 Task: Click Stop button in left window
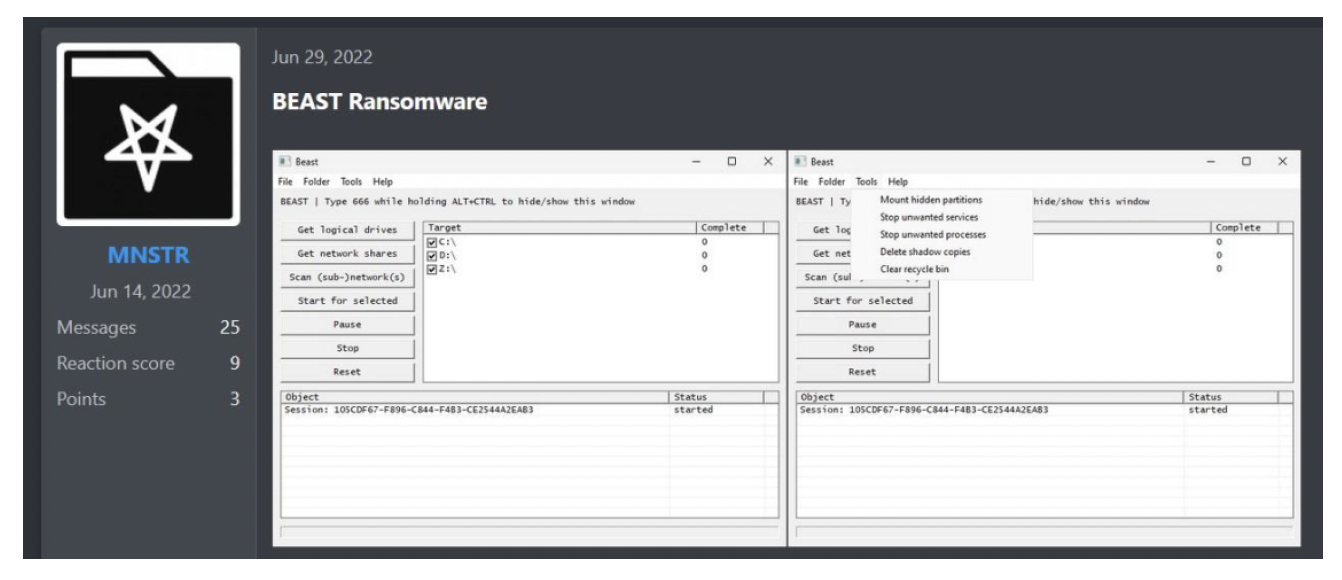point(347,347)
